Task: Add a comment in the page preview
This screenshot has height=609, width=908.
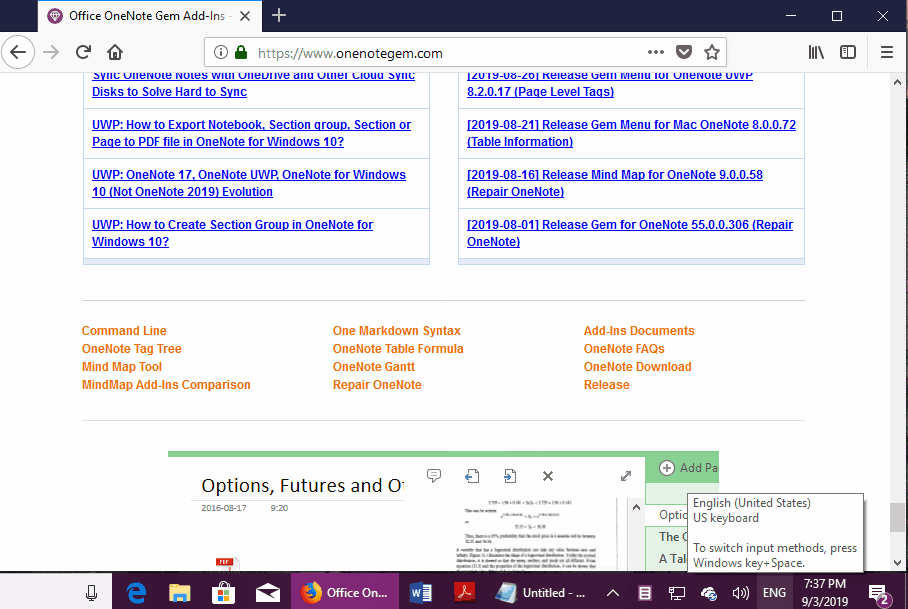Action: click(x=434, y=476)
